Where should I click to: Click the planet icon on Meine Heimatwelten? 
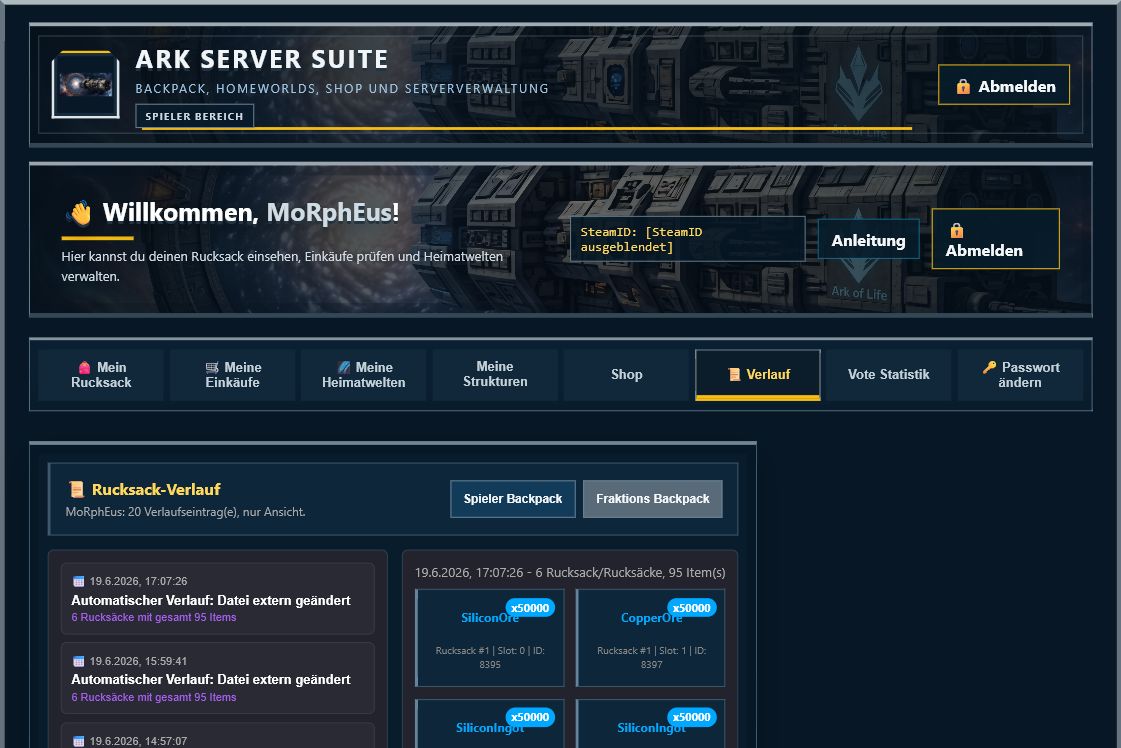[x=344, y=368]
